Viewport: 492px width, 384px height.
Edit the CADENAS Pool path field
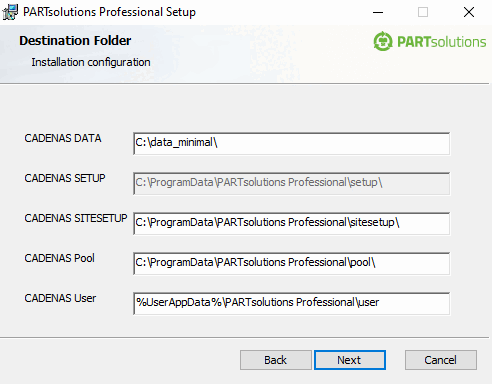pyautogui.click(x=292, y=264)
